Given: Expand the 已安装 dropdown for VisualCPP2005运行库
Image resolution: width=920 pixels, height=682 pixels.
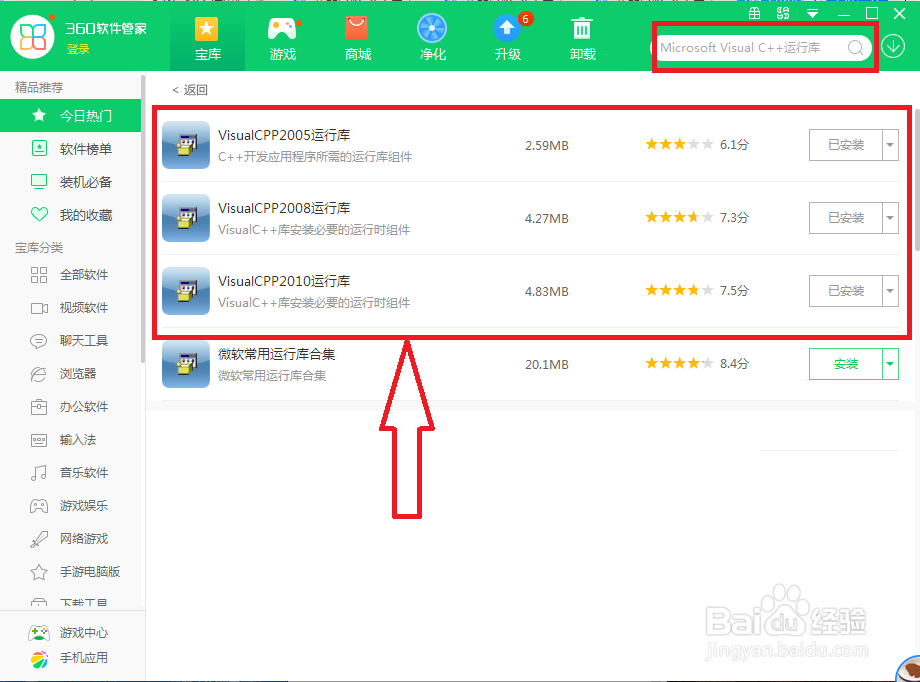Looking at the screenshot, I should [890, 144].
